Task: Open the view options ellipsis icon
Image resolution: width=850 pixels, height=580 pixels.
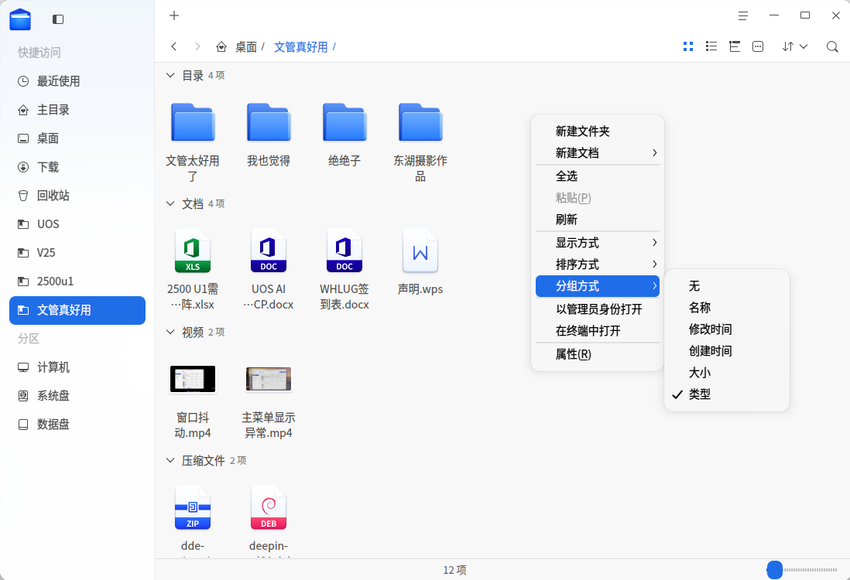Action: [757, 46]
